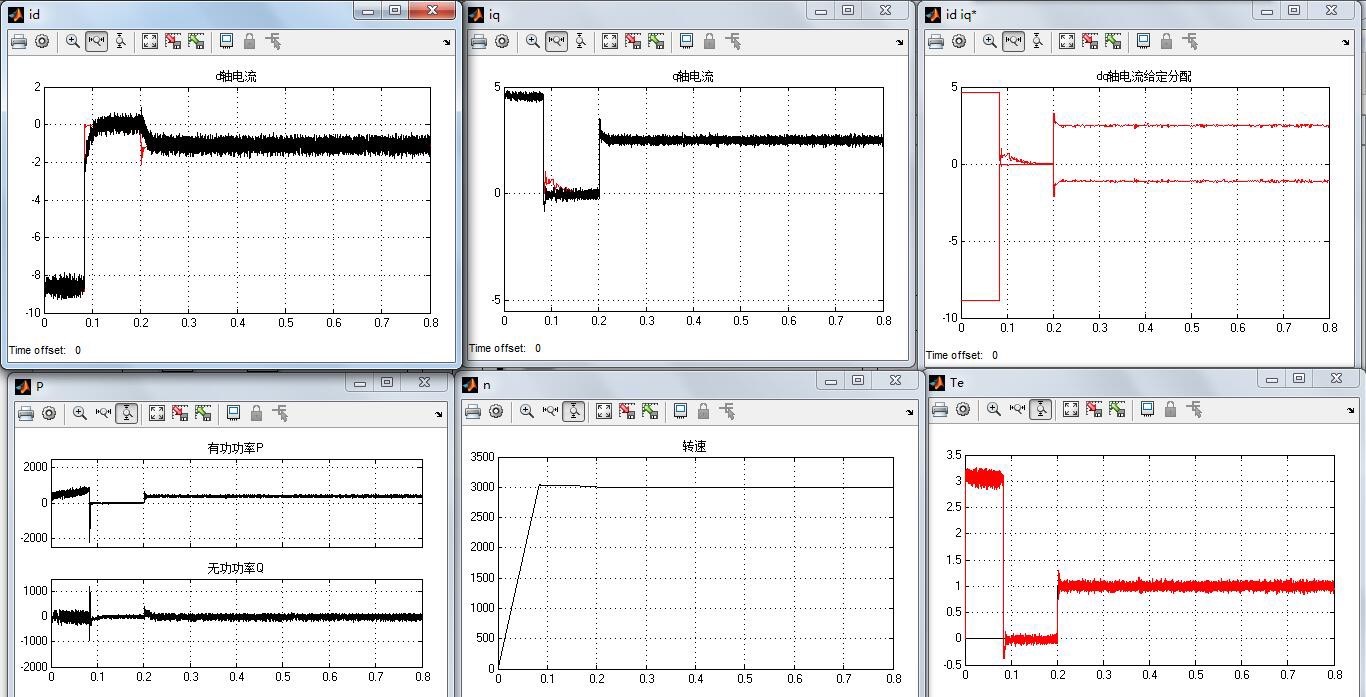Select the 无功功率Q plot axes
Screen dimensions: 1366x697
point(237,623)
